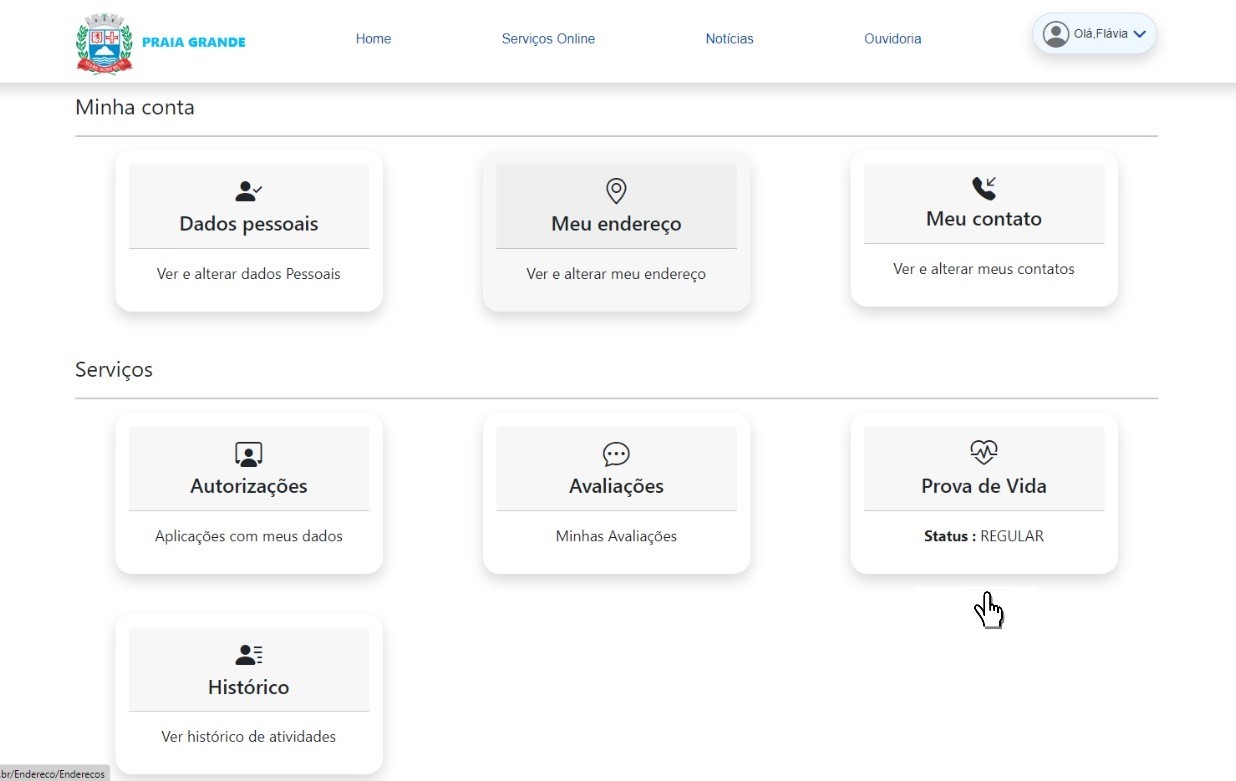Image resolution: width=1236 pixels, height=781 pixels.
Task: Click the Meu endereço location pin icon
Action: pyautogui.click(x=616, y=191)
